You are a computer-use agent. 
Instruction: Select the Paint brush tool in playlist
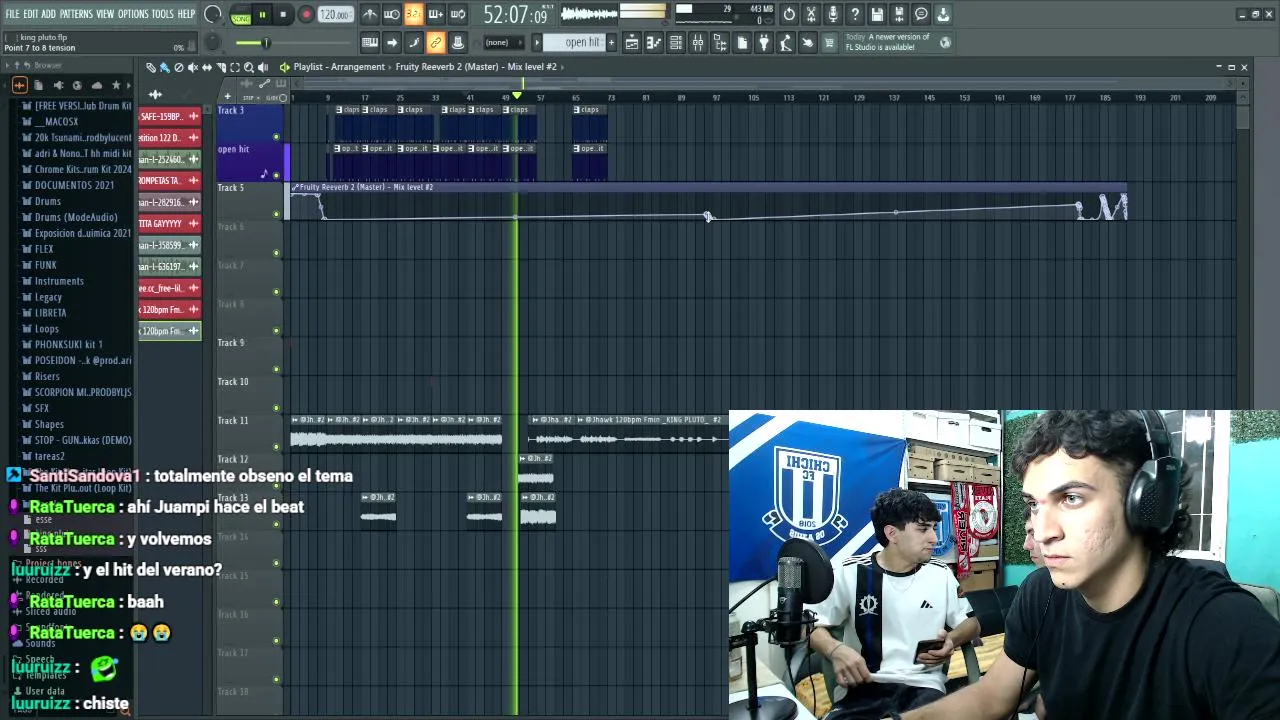(x=165, y=67)
